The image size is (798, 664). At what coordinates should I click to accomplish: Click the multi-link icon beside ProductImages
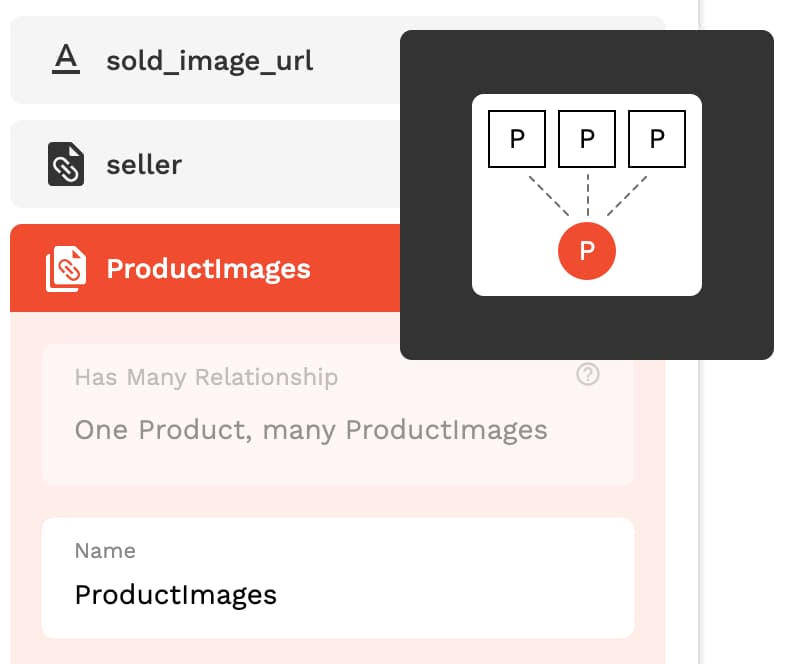[x=66, y=269]
